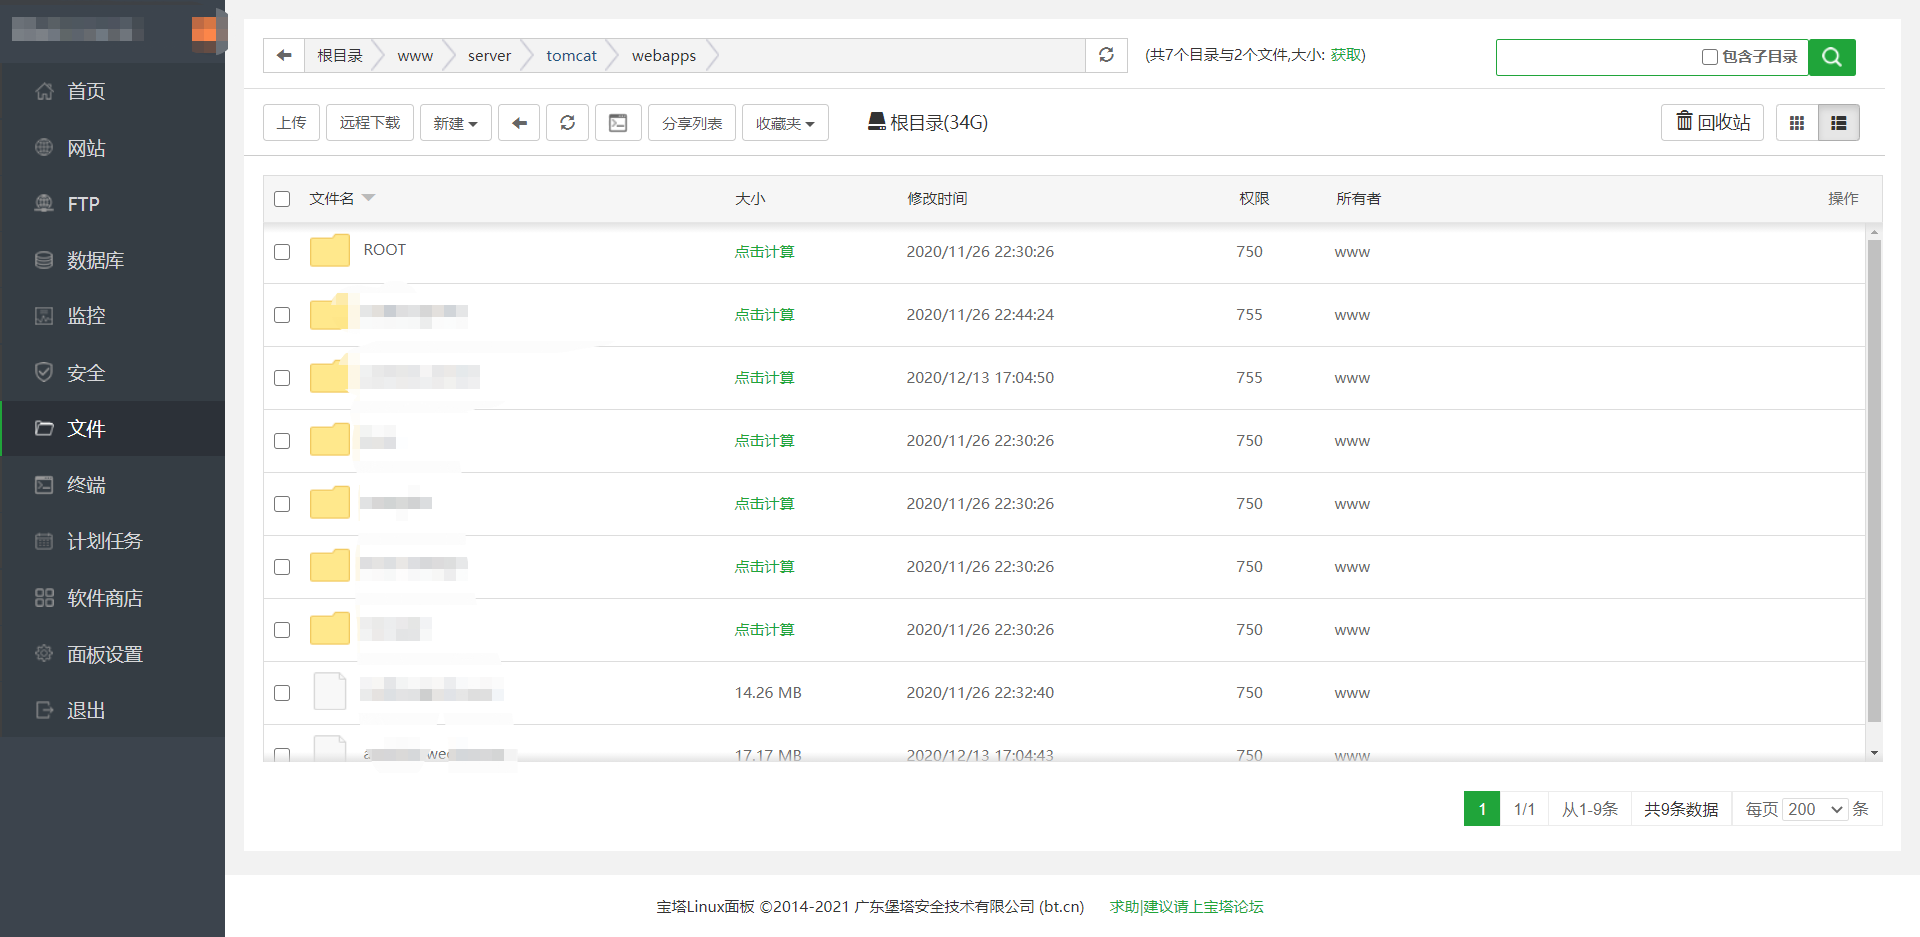Viewport: 1920px width, 937px height.
Task: Go to 软件商店 in the sidebar
Action: 104,598
